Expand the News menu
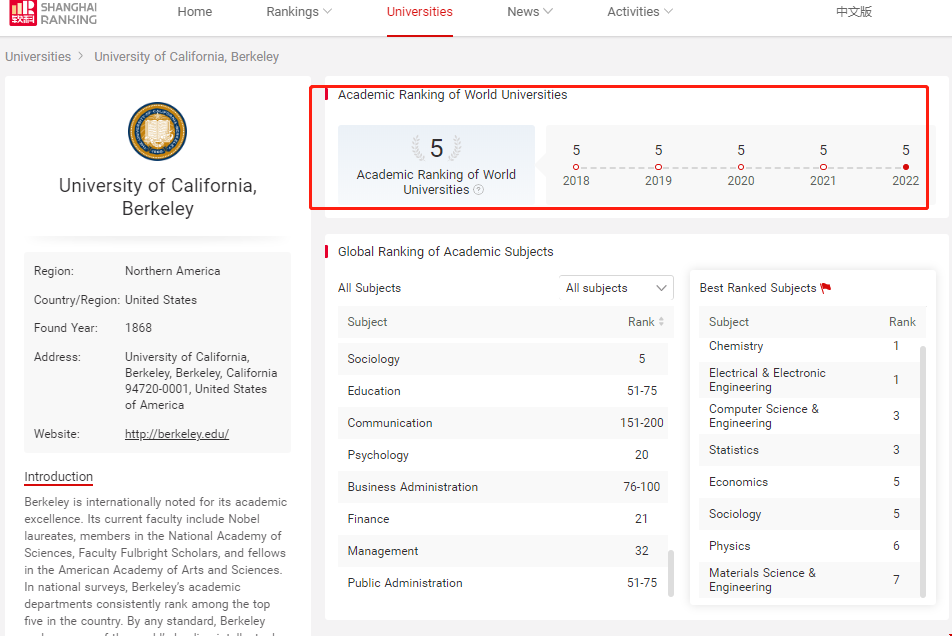952x636 pixels. point(529,12)
